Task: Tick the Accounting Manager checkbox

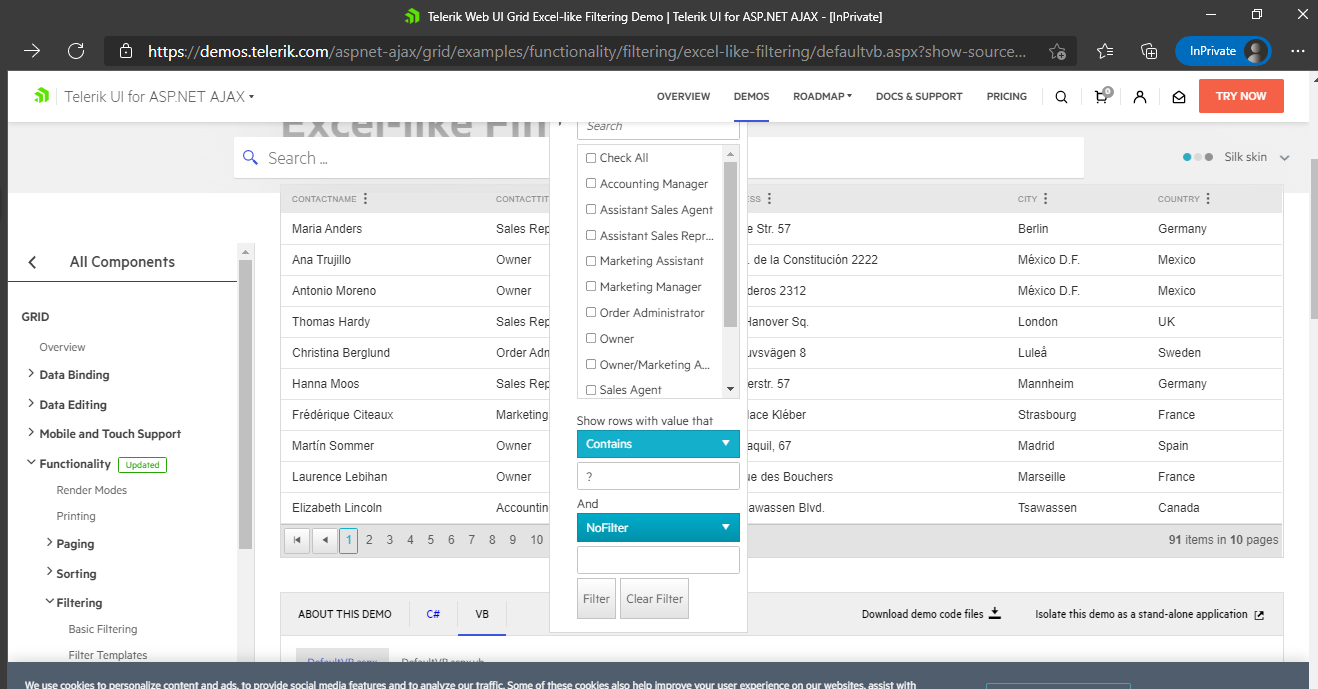Action: pos(591,183)
